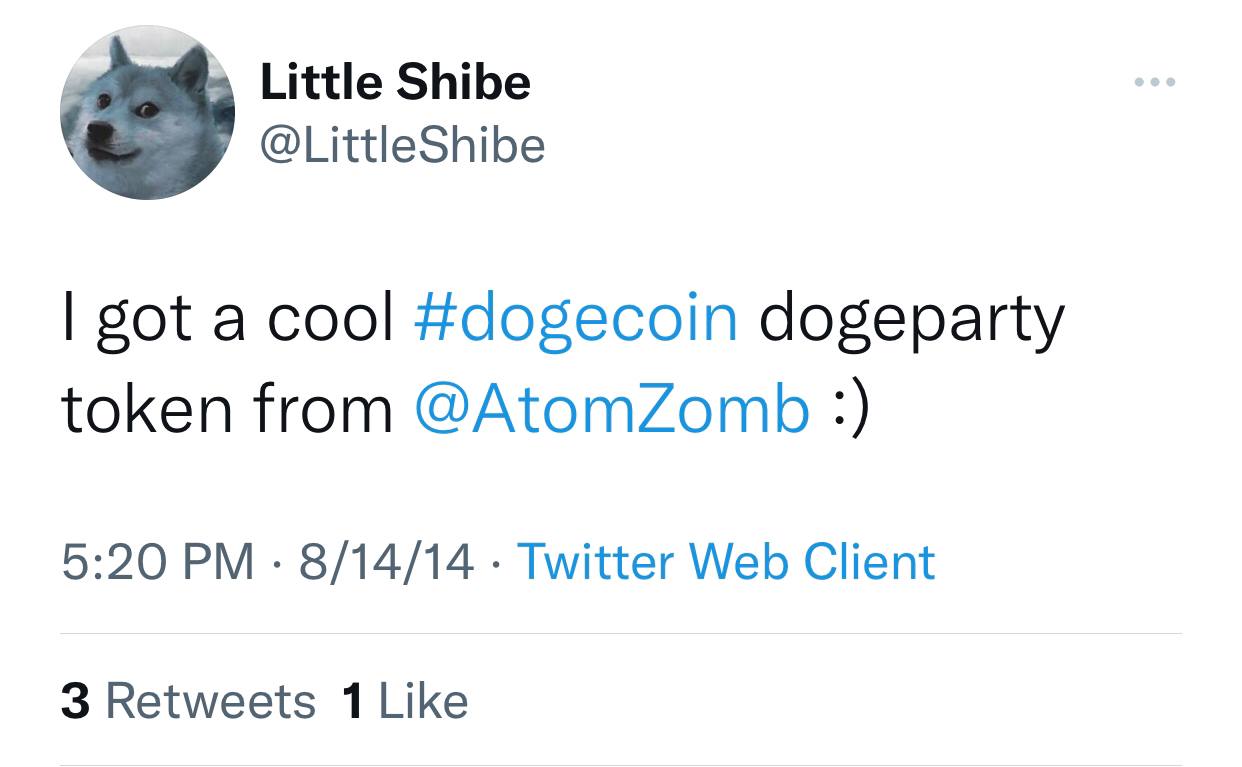Click the 5:20 PM timestamp
This screenshot has width=1242, height=767.
[x=157, y=561]
